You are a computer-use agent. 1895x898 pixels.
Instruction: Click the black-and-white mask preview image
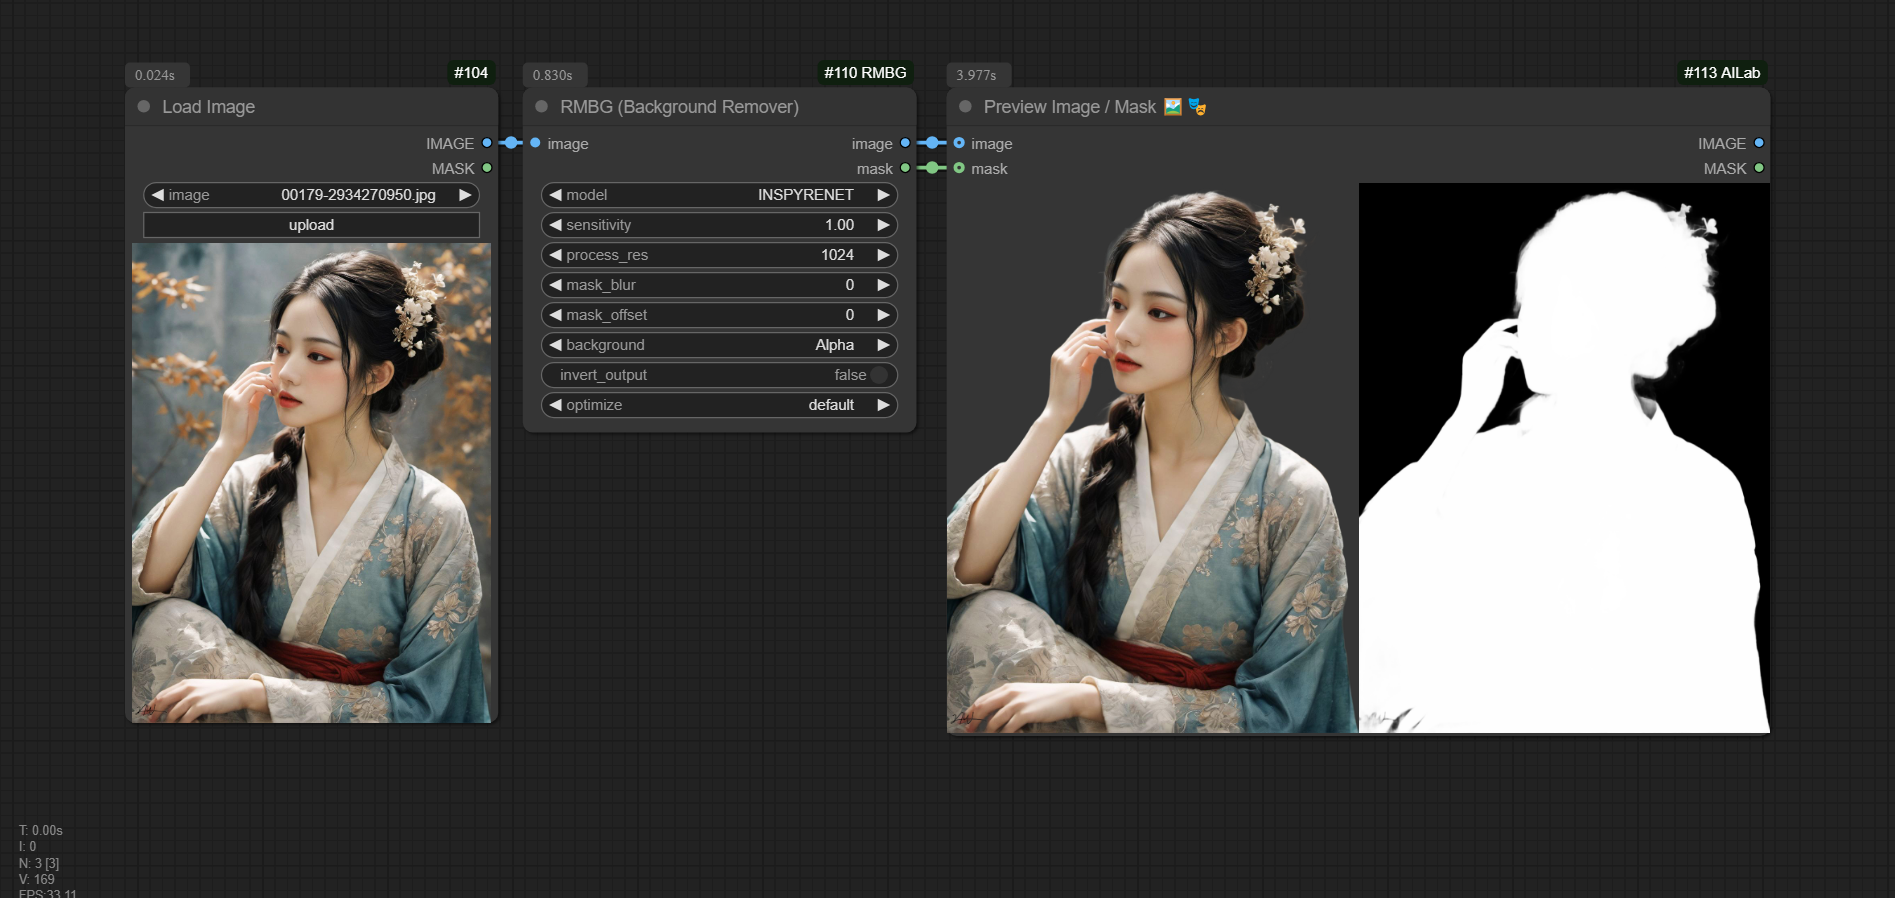click(1564, 458)
